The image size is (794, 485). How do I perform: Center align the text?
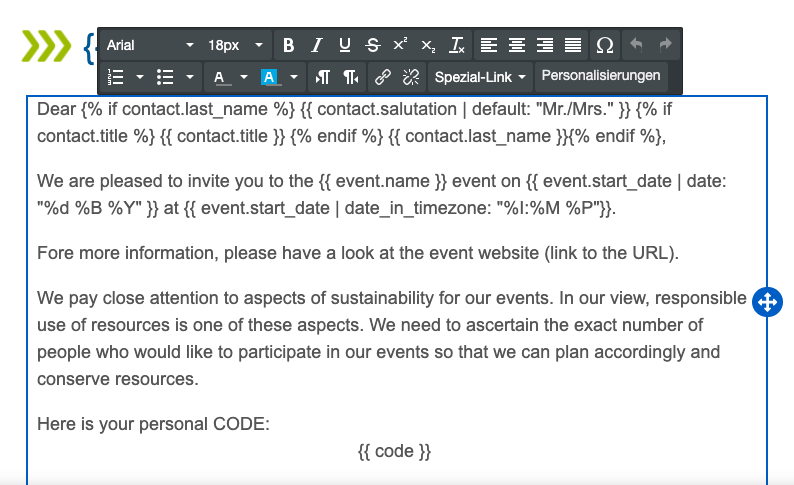click(x=517, y=45)
